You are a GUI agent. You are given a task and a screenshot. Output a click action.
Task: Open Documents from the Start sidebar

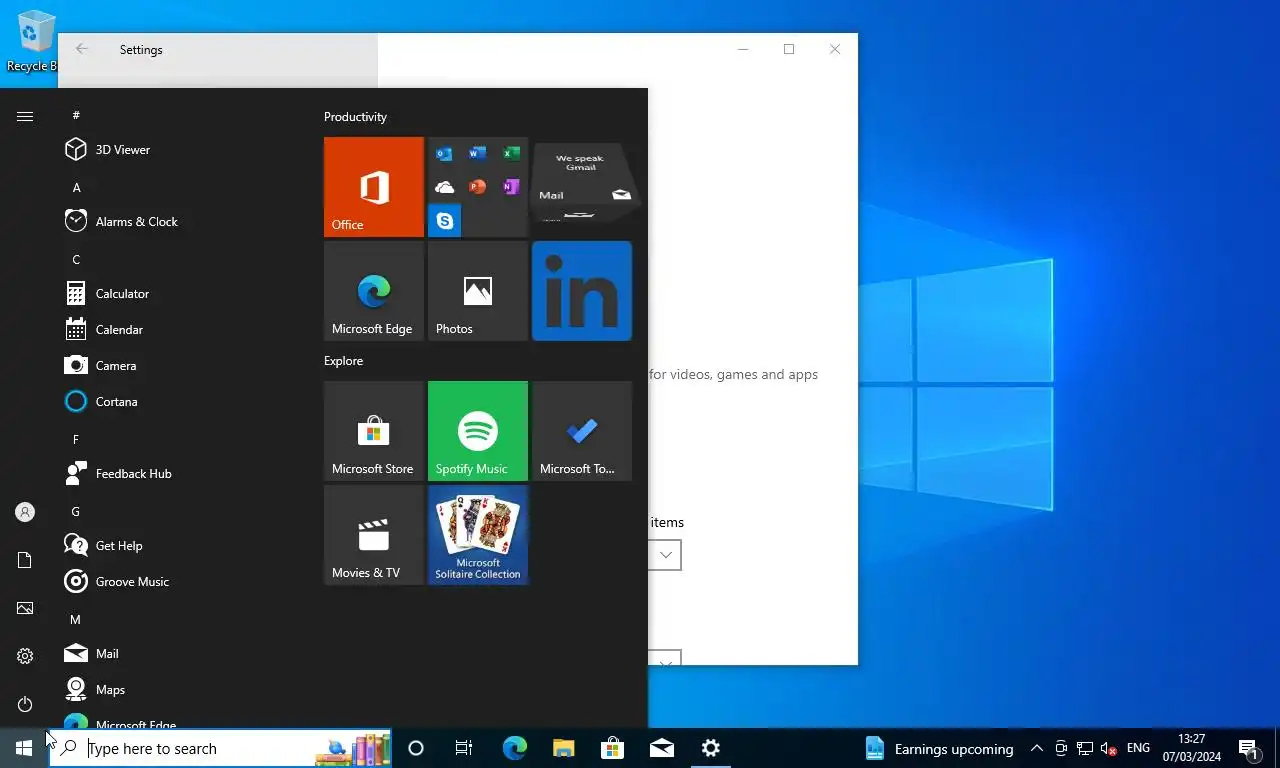click(25, 560)
